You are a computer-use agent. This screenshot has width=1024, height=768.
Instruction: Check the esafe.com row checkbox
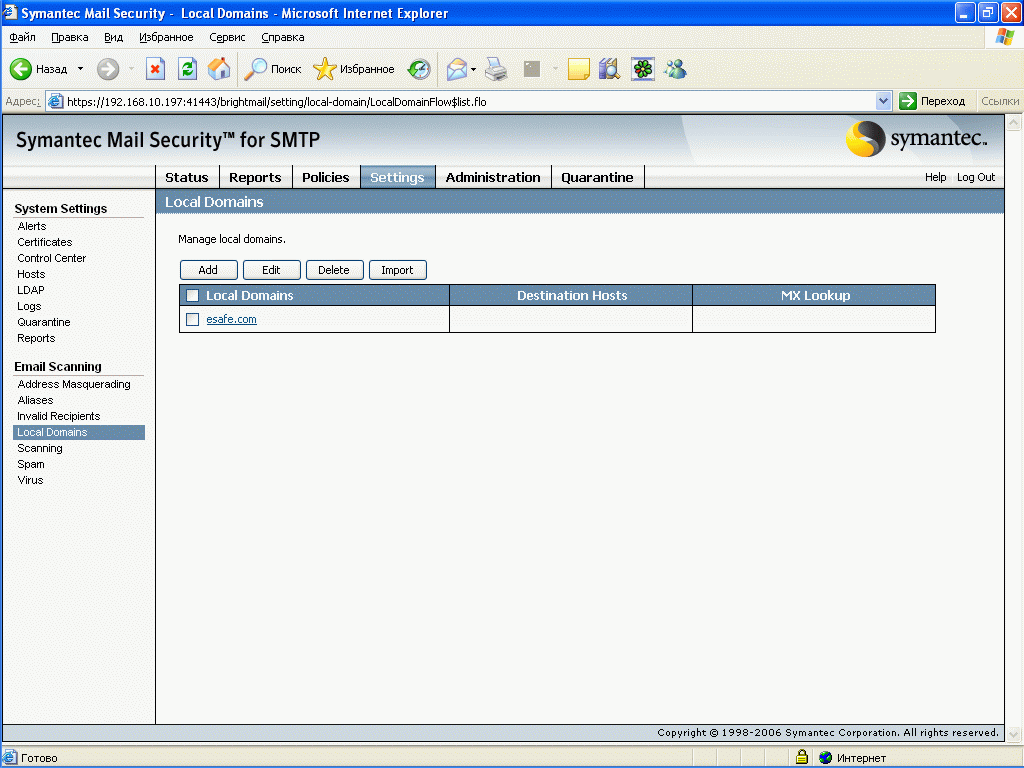point(192,319)
